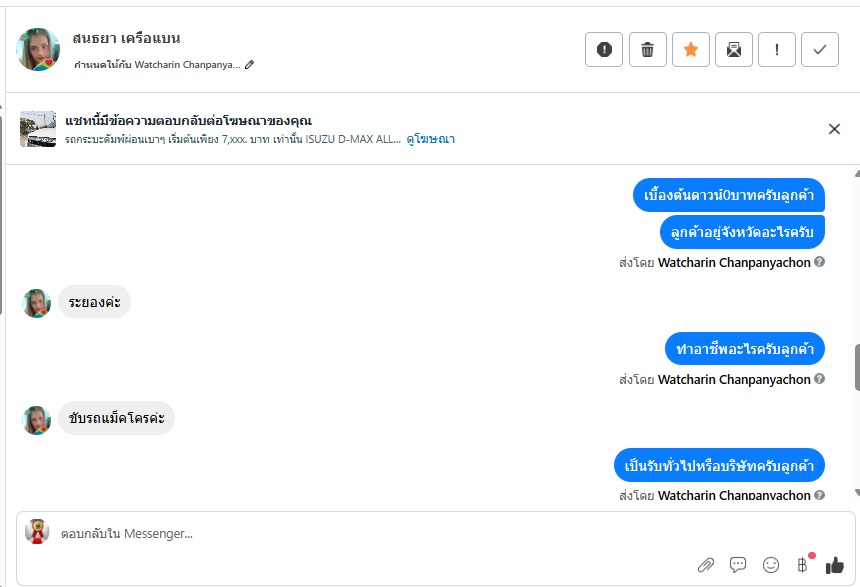
Task: Open the emoji picker
Action: (x=770, y=565)
